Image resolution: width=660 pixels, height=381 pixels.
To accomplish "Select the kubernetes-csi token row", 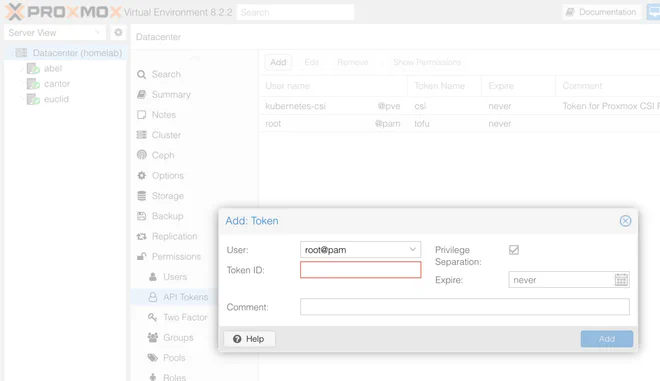I will click(460, 106).
